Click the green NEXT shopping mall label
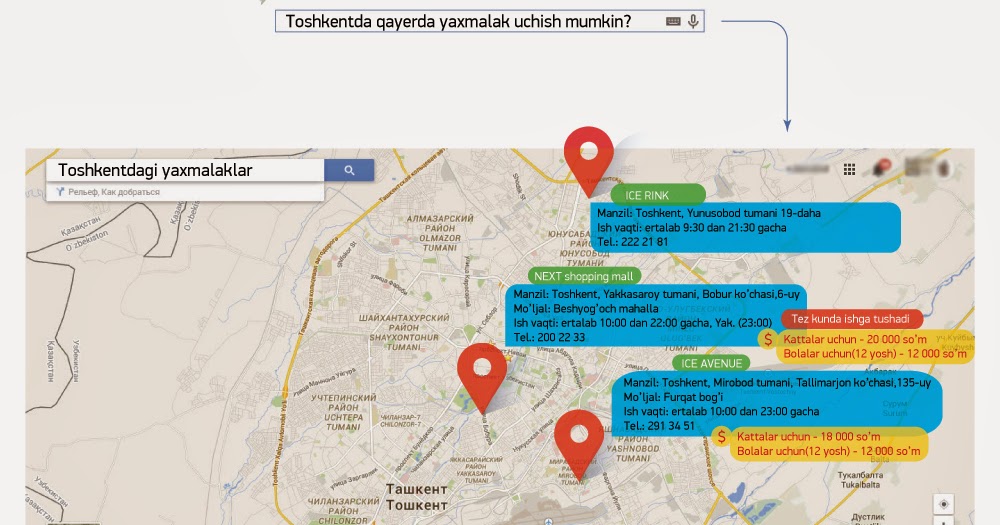This screenshot has height=525, width=1000. (x=584, y=276)
